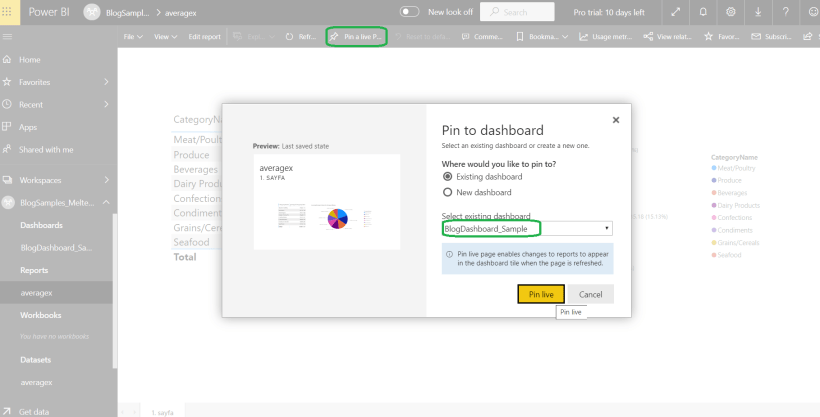Click the notifications bell icon
This screenshot has height=417, width=820.
pos(705,12)
